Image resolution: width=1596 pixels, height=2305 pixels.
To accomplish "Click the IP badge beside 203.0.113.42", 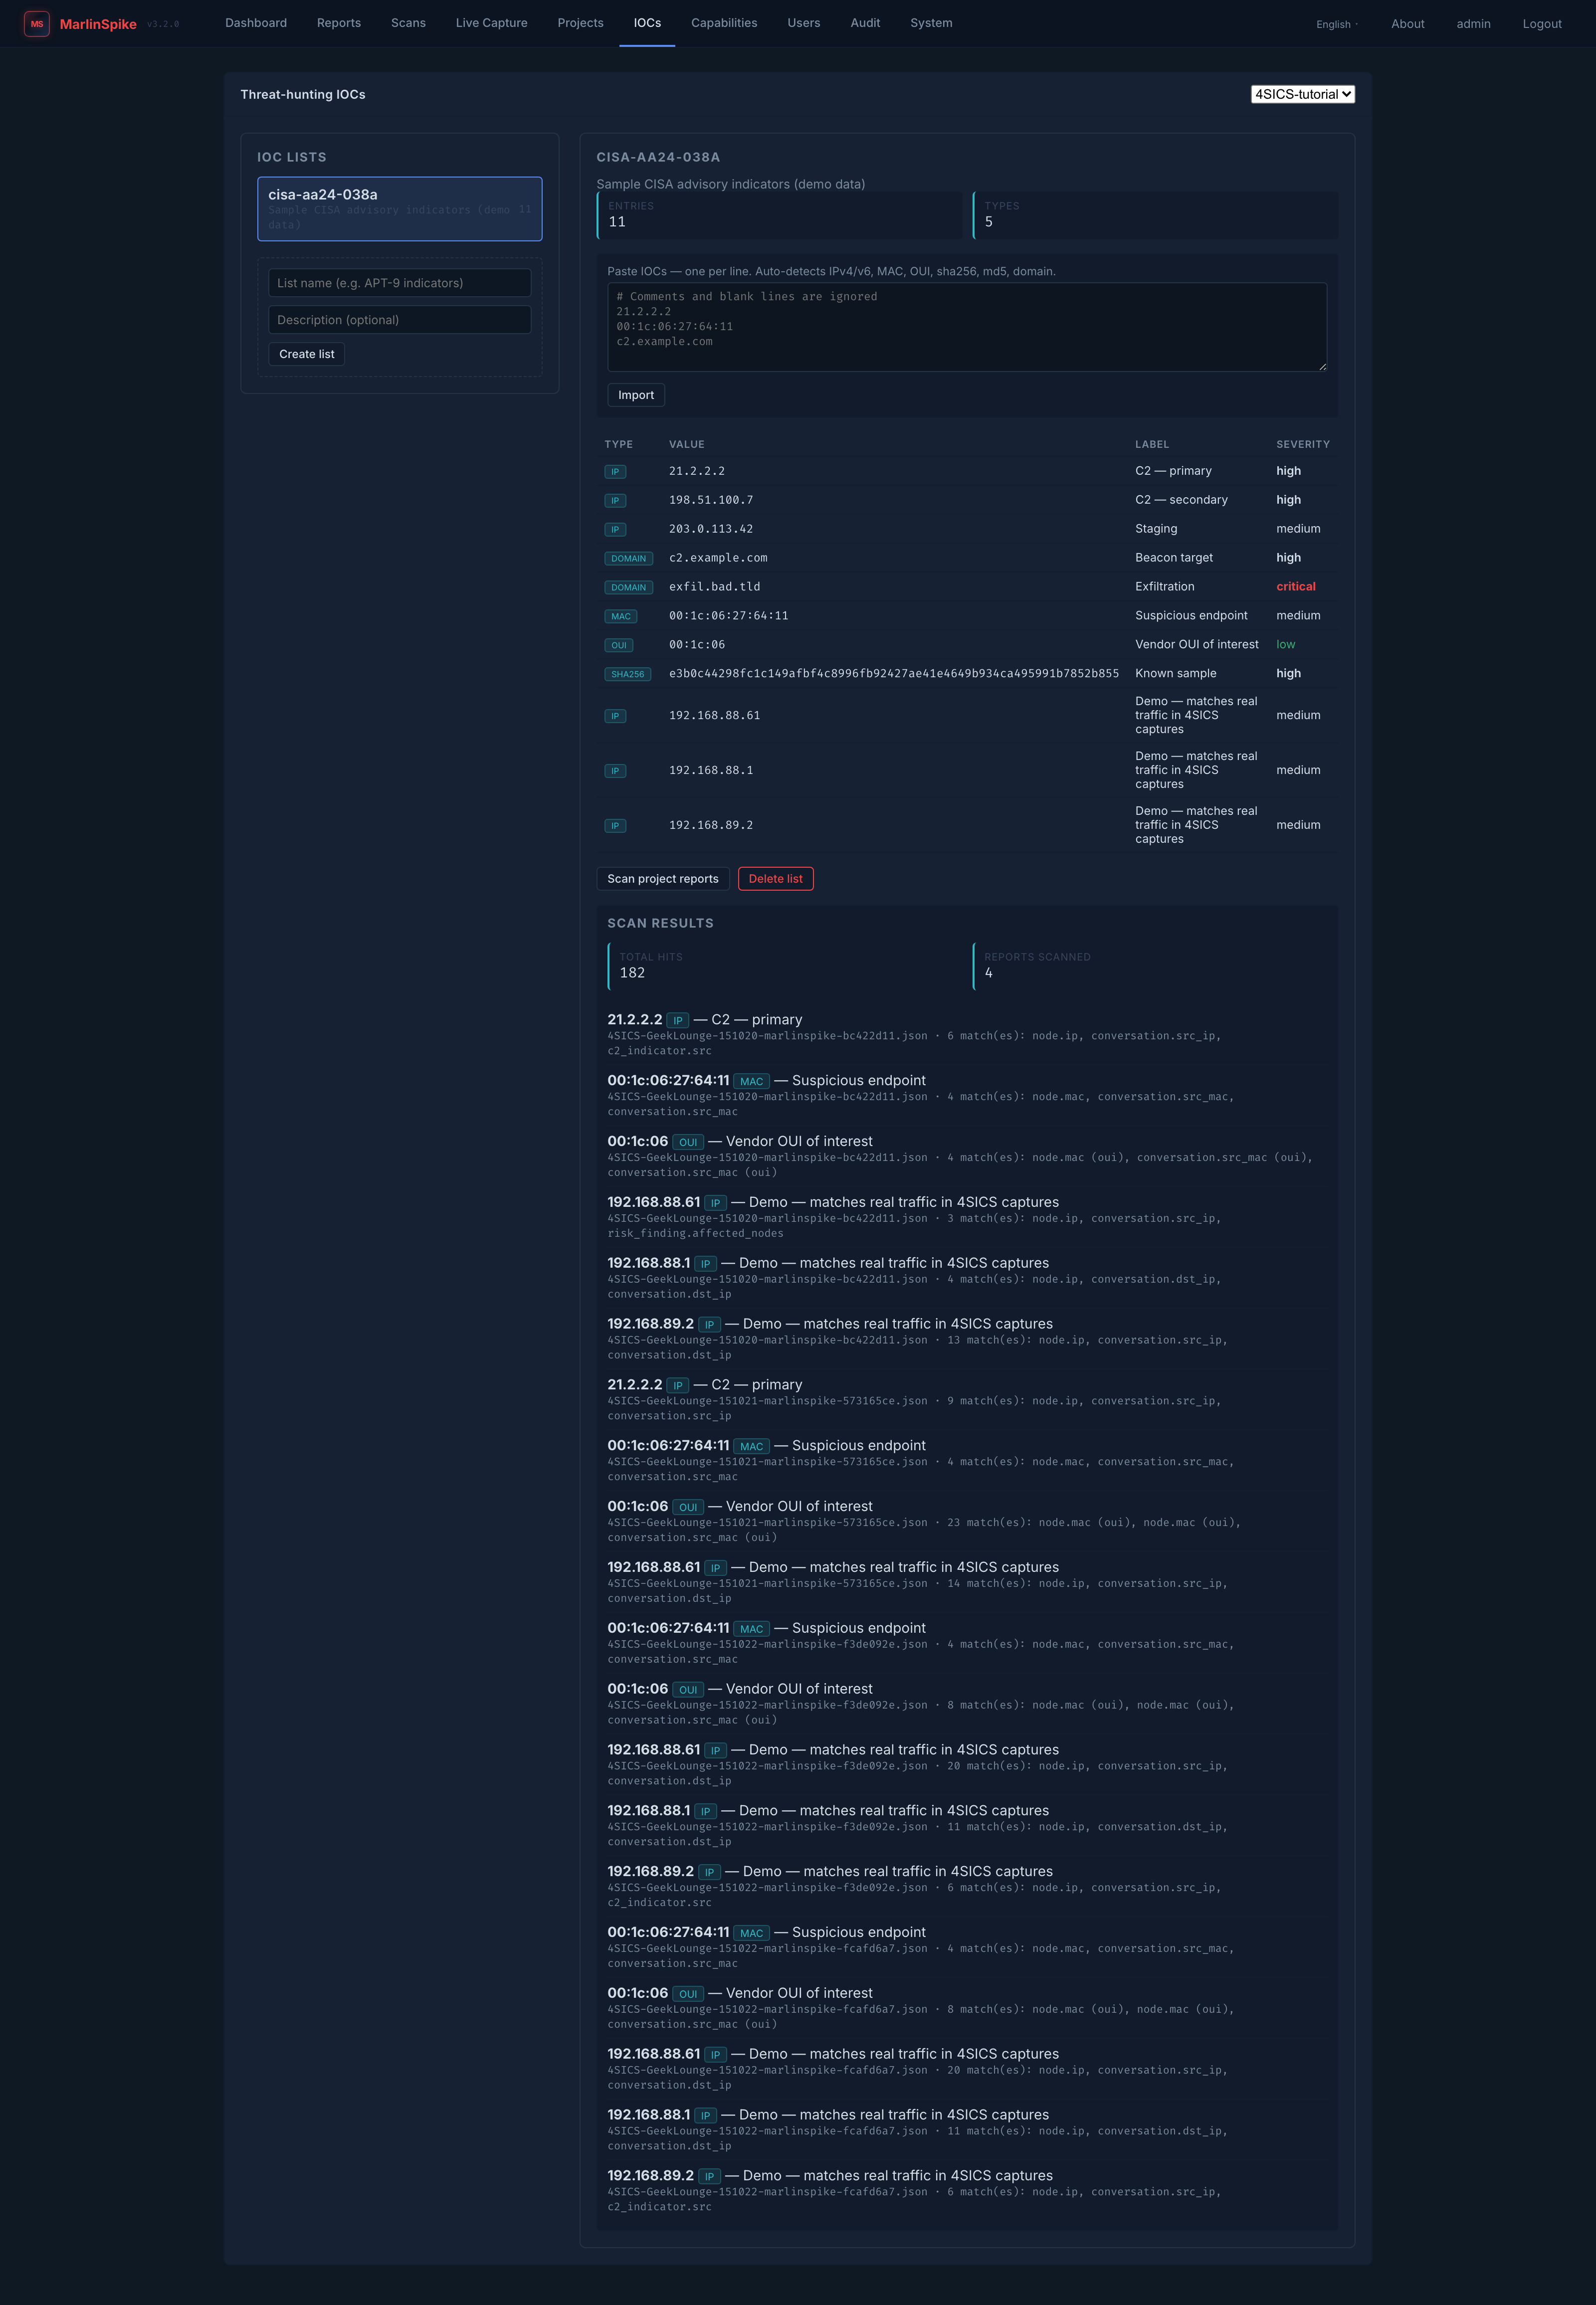I will pyautogui.click(x=615, y=529).
